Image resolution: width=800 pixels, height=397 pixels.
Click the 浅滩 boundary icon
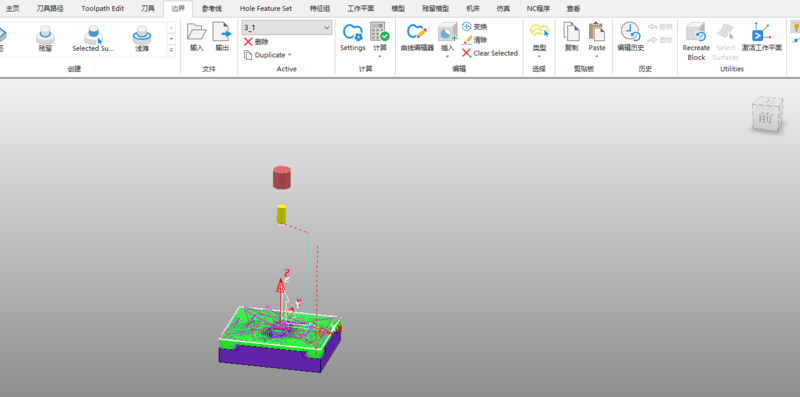[x=142, y=39]
